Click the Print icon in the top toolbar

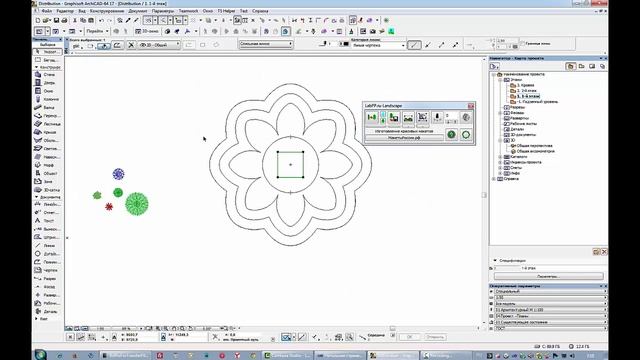(64, 20)
